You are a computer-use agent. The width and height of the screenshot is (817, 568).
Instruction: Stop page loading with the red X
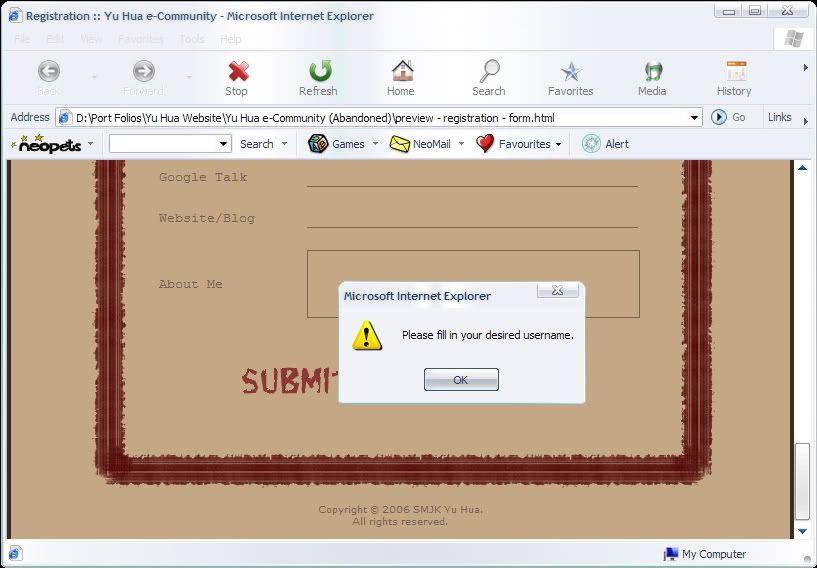click(x=238, y=71)
